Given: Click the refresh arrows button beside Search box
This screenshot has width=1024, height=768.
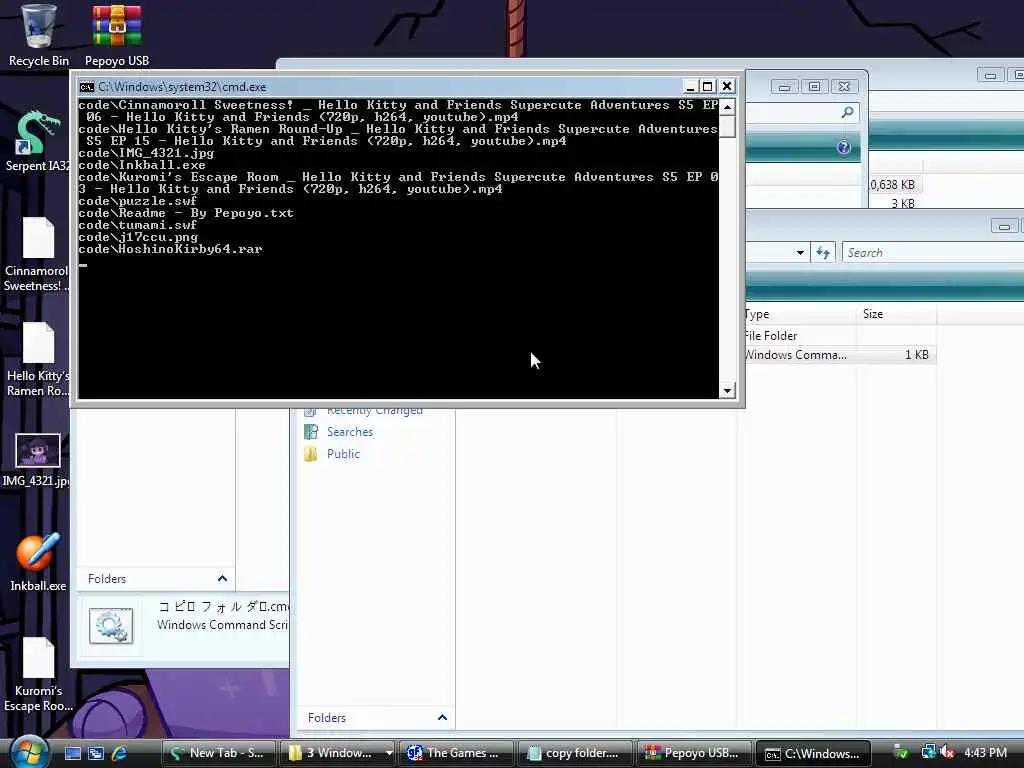Looking at the screenshot, I should pyautogui.click(x=823, y=253).
